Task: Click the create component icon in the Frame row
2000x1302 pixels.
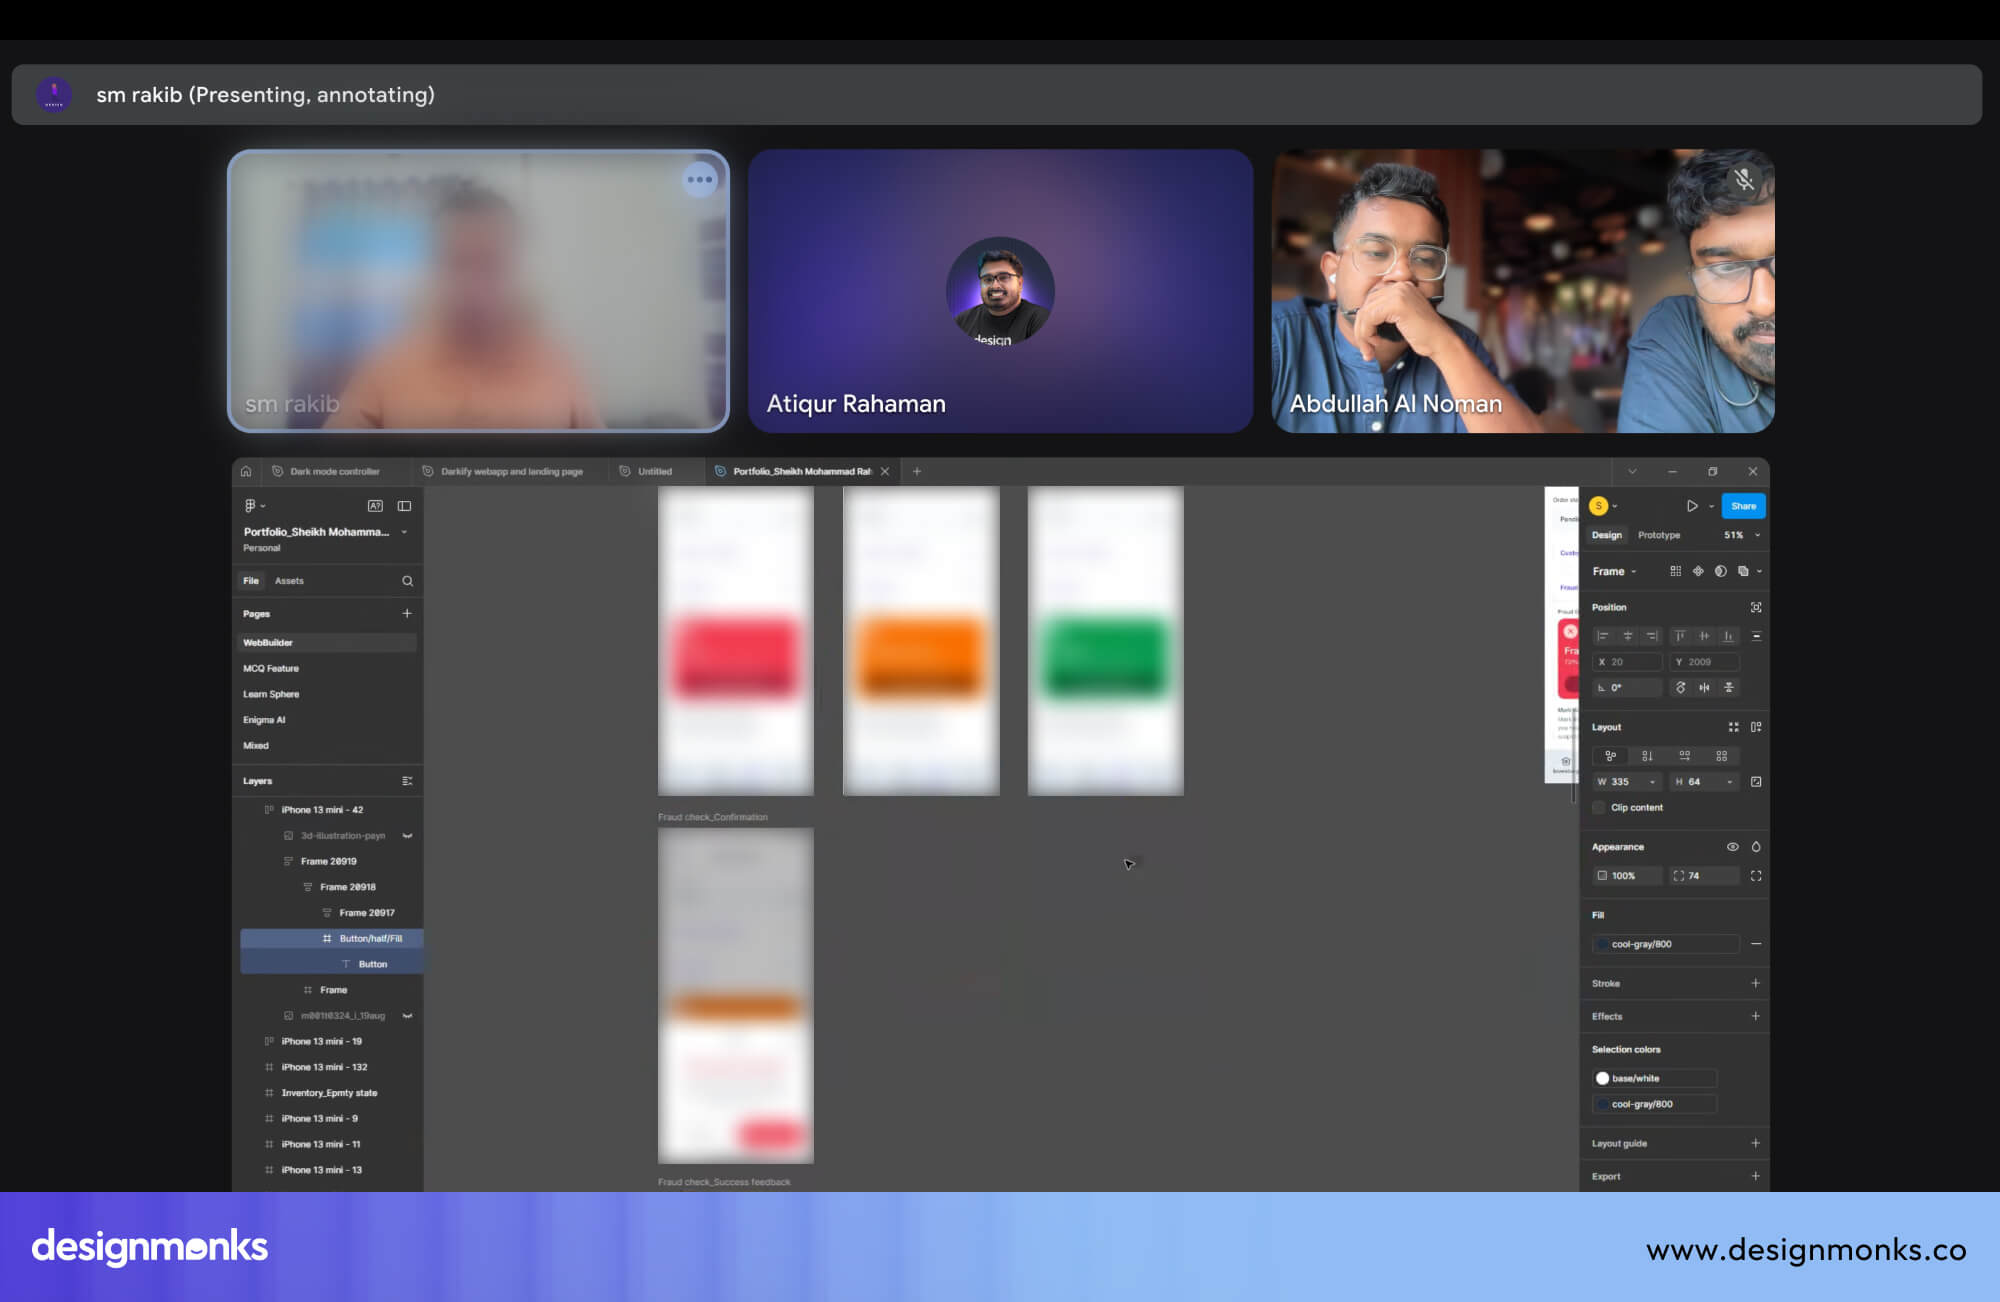Action: (1698, 571)
